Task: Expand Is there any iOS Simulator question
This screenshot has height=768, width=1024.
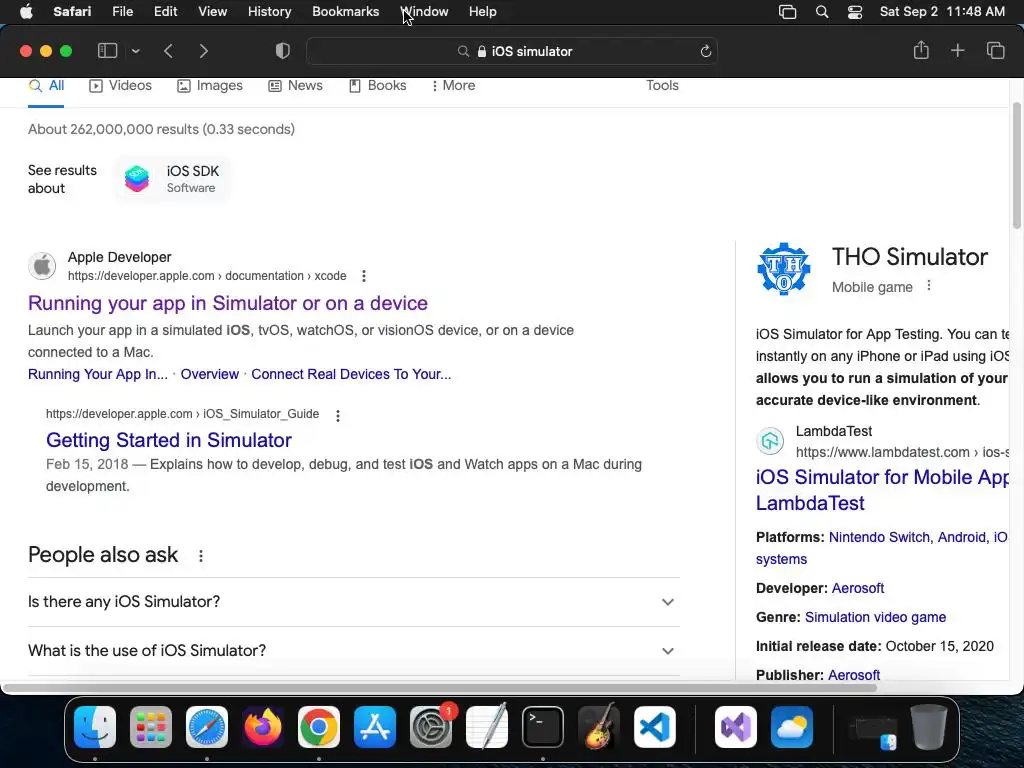Action: (353, 601)
